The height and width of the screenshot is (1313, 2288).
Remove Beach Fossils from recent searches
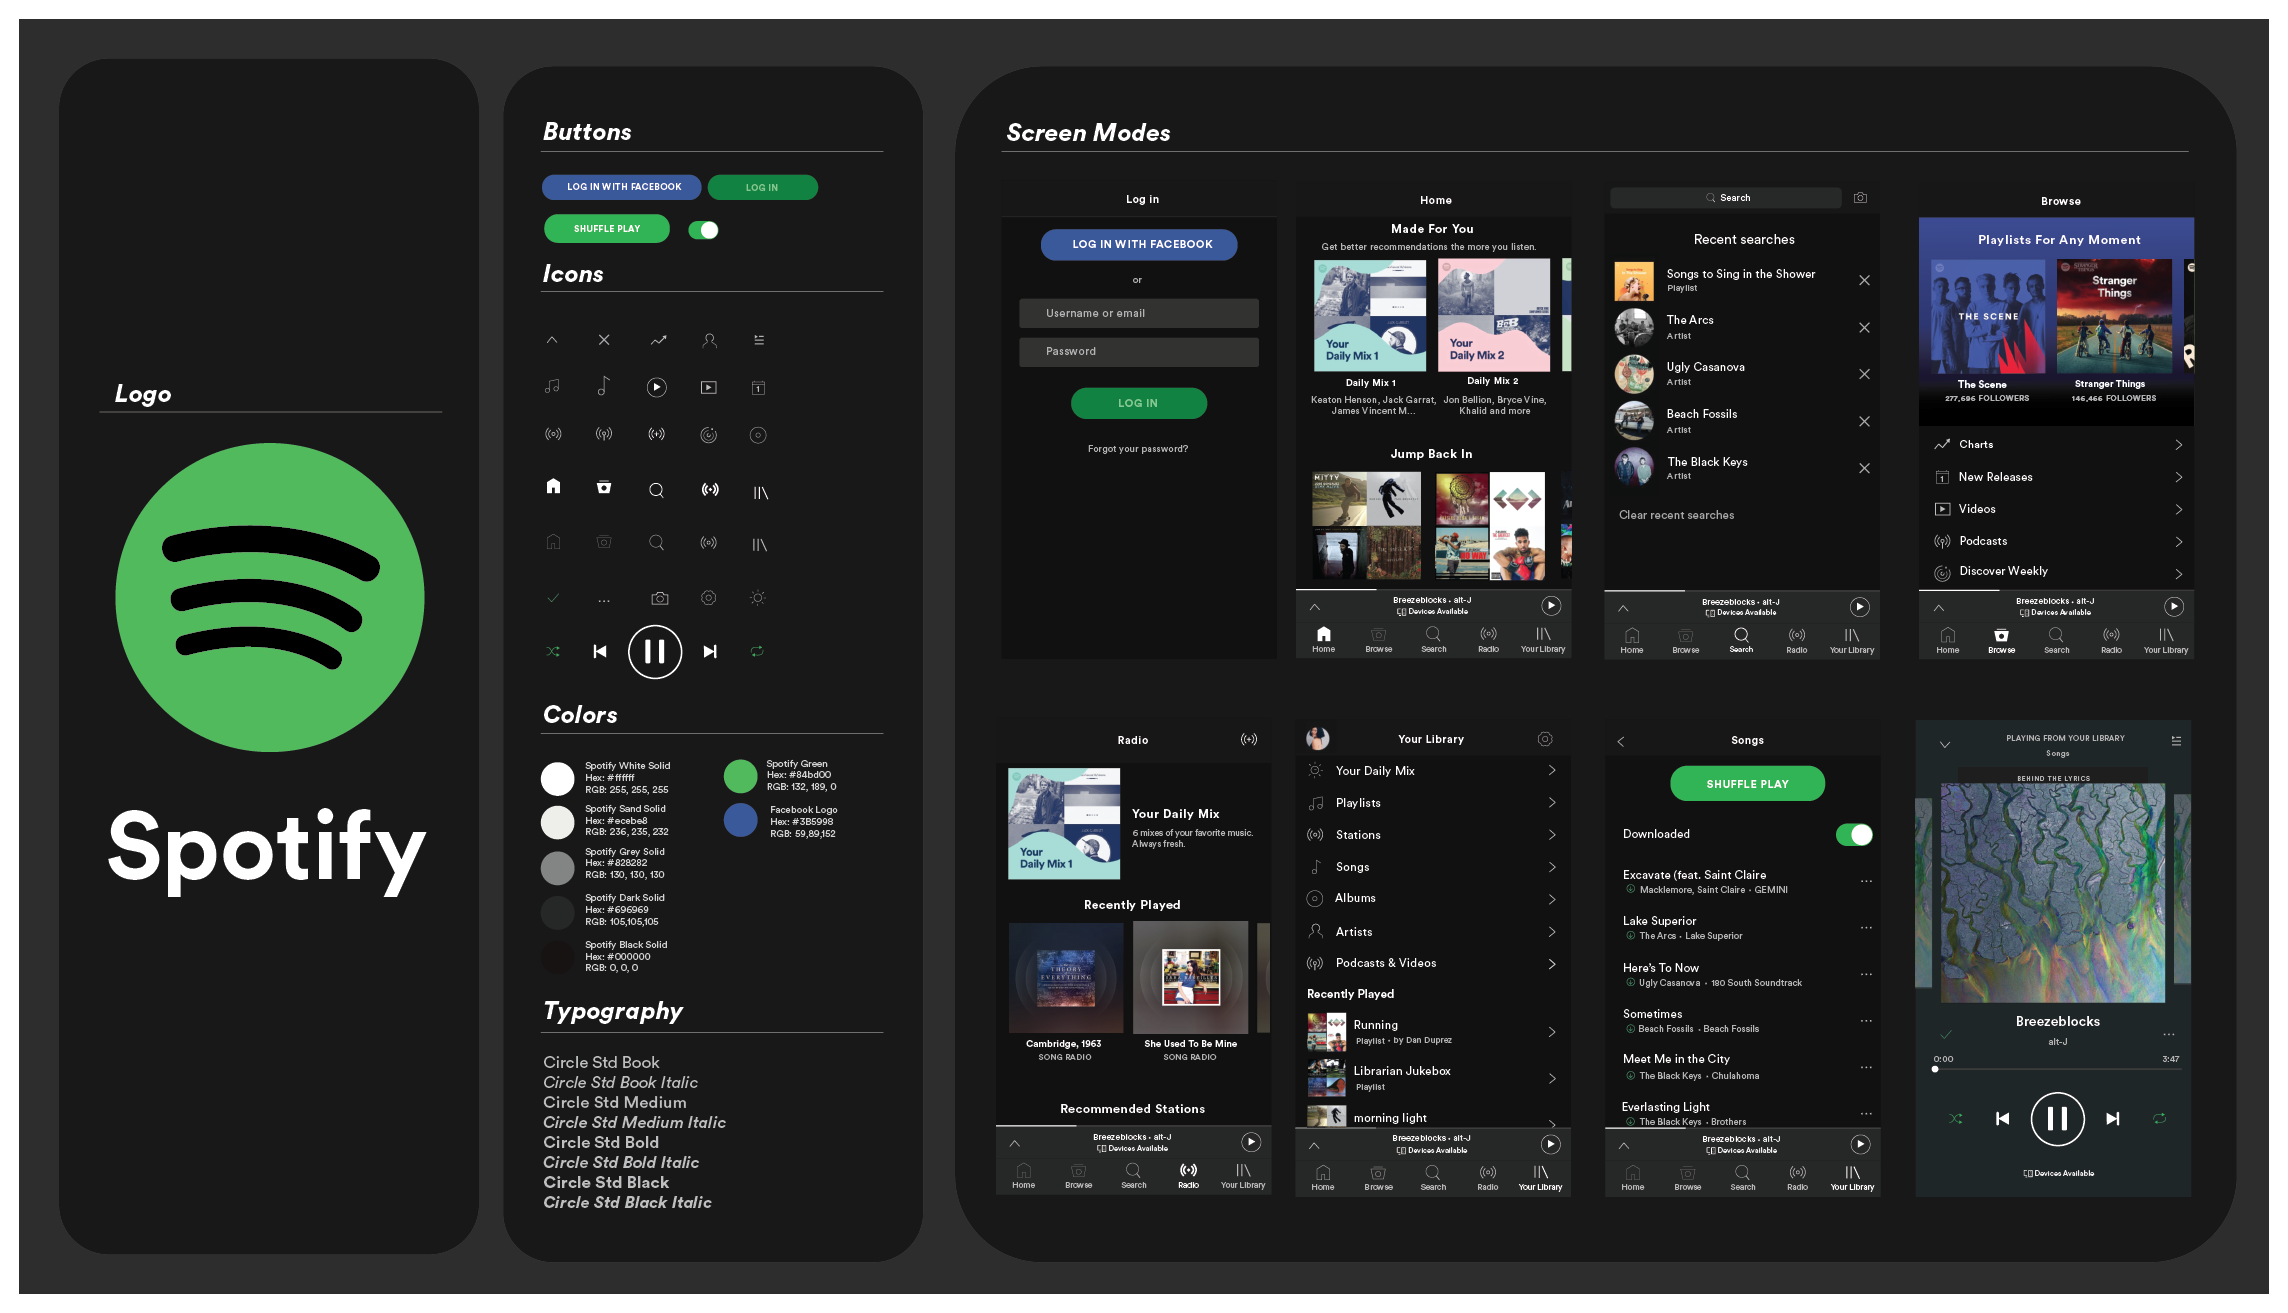coord(1864,421)
